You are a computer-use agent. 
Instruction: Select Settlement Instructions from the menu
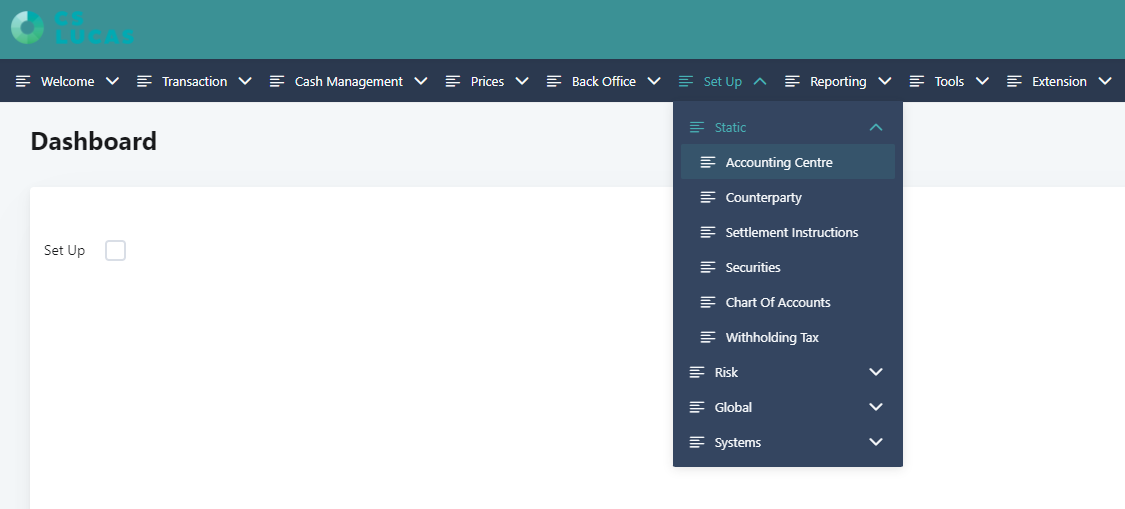coord(791,232)
